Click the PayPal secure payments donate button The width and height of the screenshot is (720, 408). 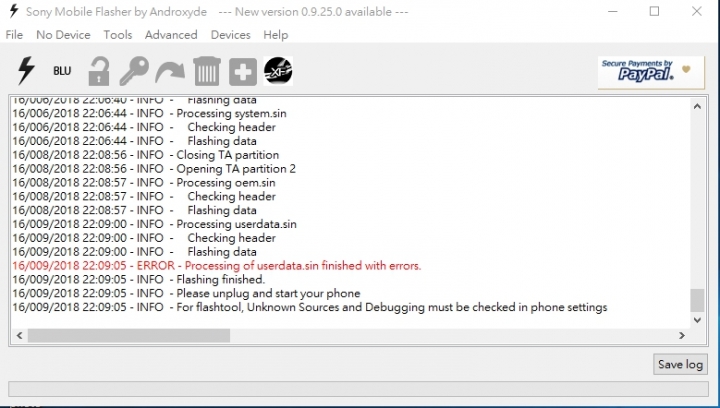[x=651, y=72]
